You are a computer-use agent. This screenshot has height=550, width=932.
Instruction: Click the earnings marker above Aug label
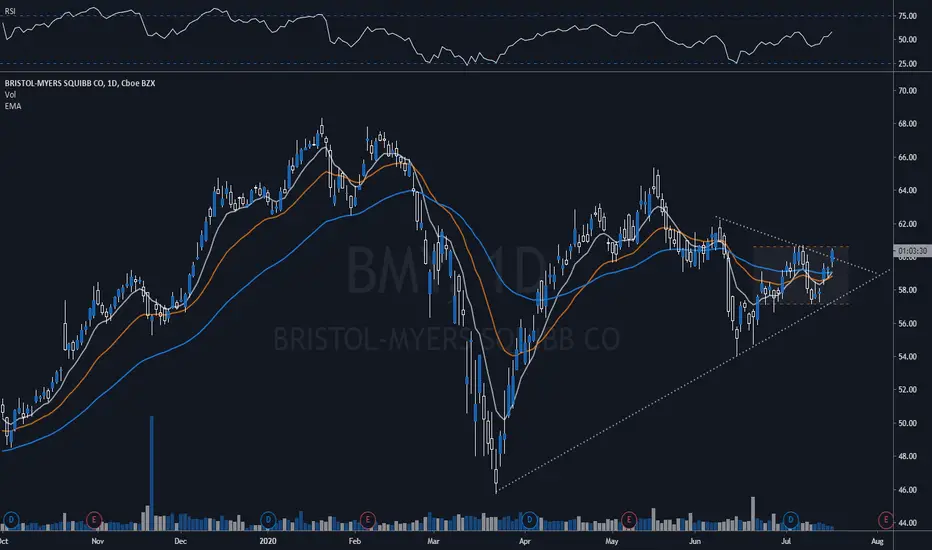tap(886, 520)
